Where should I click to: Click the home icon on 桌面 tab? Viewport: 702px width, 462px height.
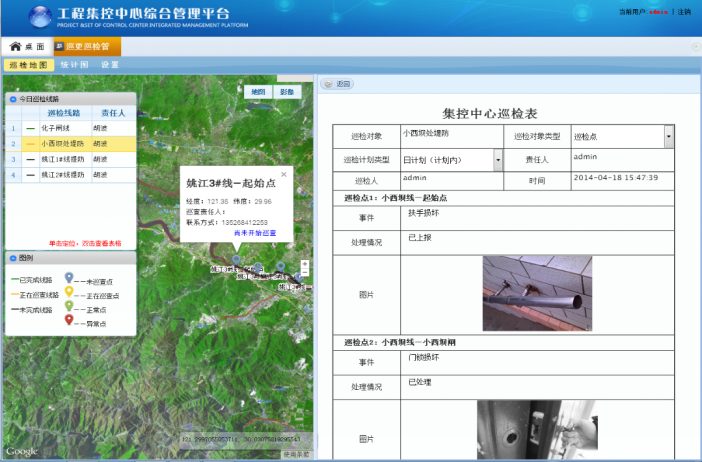pos(15,47)
